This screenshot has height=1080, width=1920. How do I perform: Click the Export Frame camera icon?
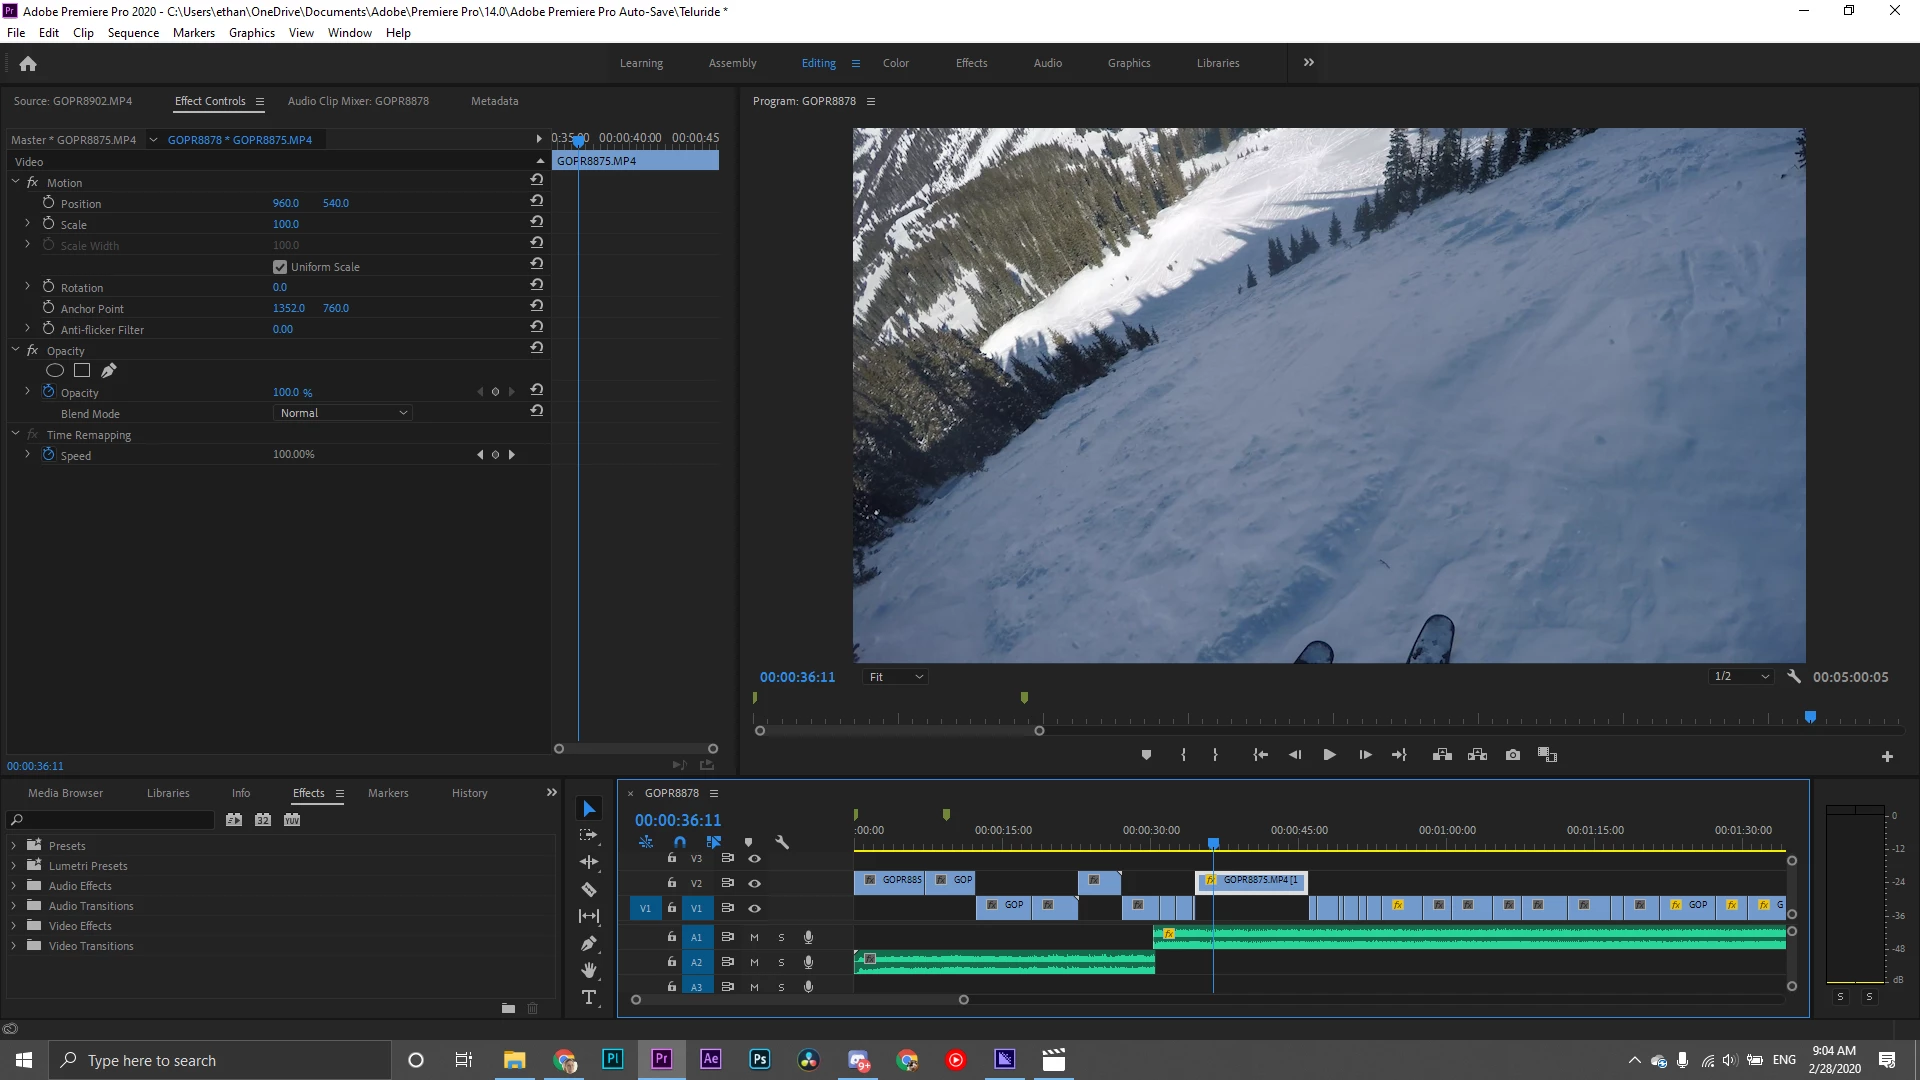(x=1513, y=755)
